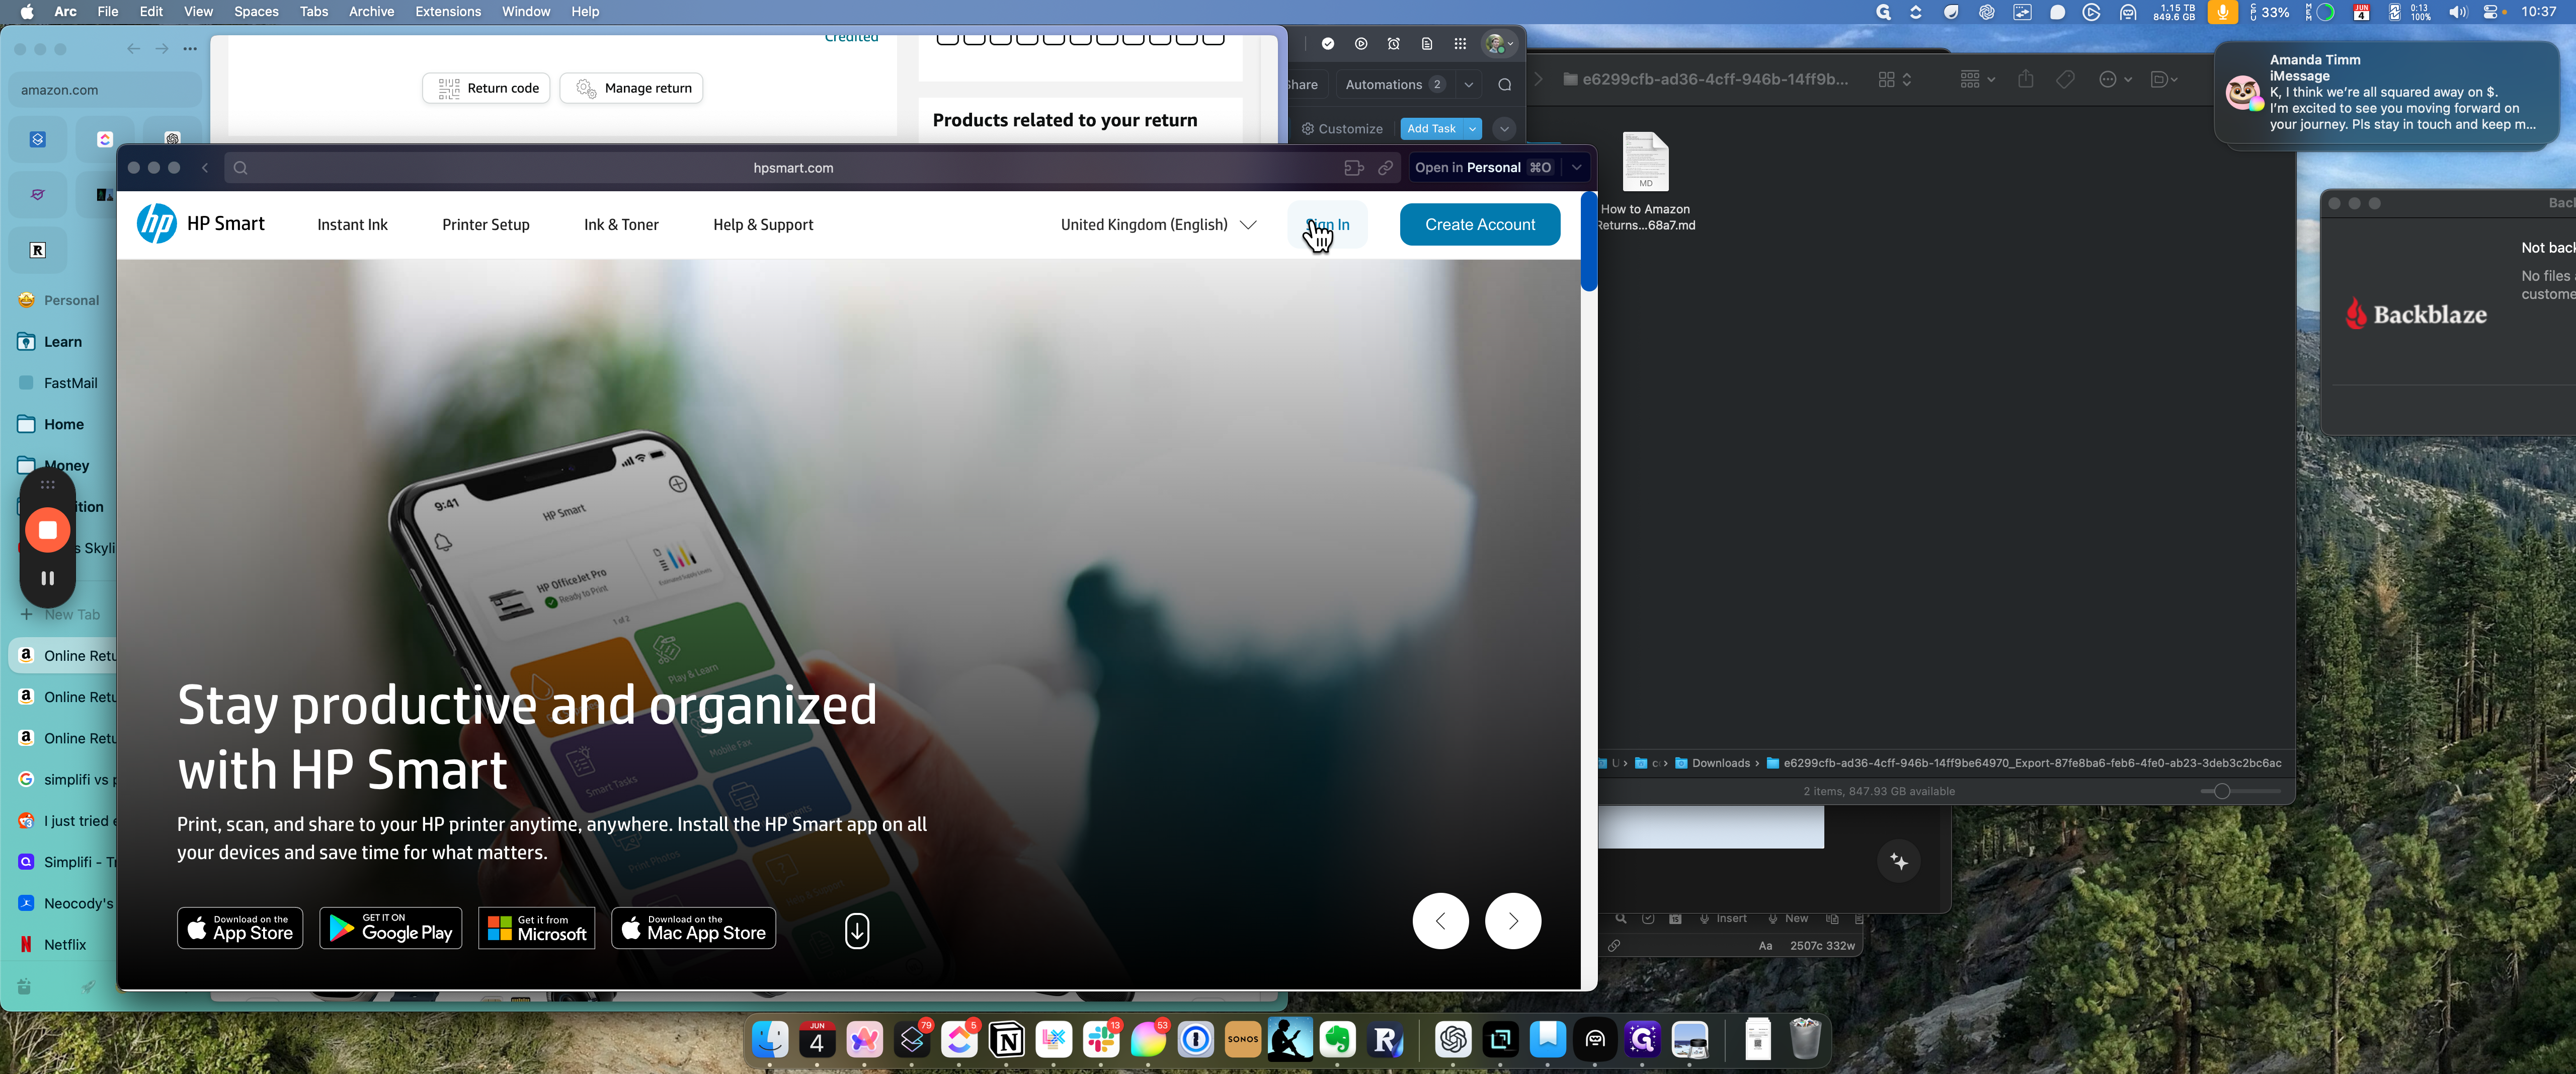Open the Learn folder in Arc sidebar
This screenshot has width=2576, height=1074.
[x=62, y=342]
